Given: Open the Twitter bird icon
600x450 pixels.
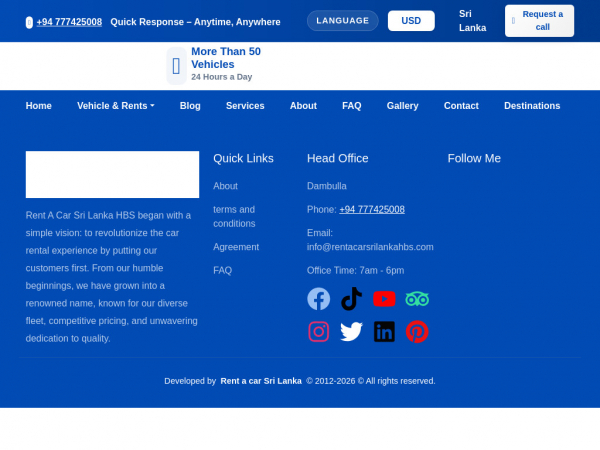Looking at the screenshot, I should (x=351, y=331).
